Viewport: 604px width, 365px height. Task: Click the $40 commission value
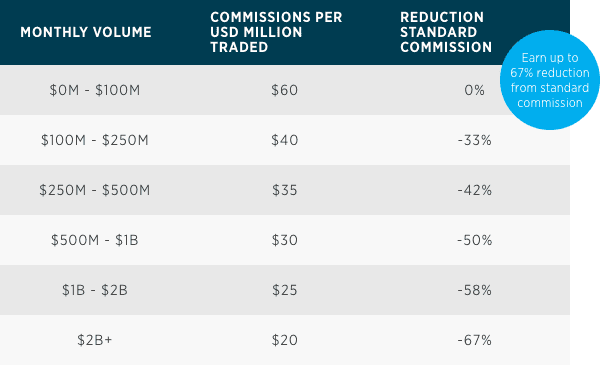[284, 140]
